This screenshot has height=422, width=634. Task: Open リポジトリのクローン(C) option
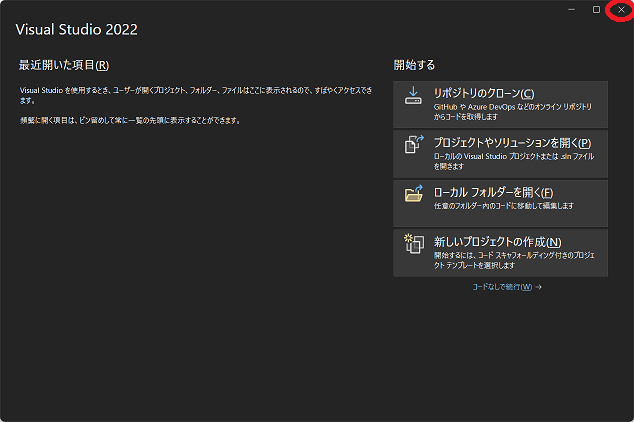pyautogui.click(x=500, y=105)
